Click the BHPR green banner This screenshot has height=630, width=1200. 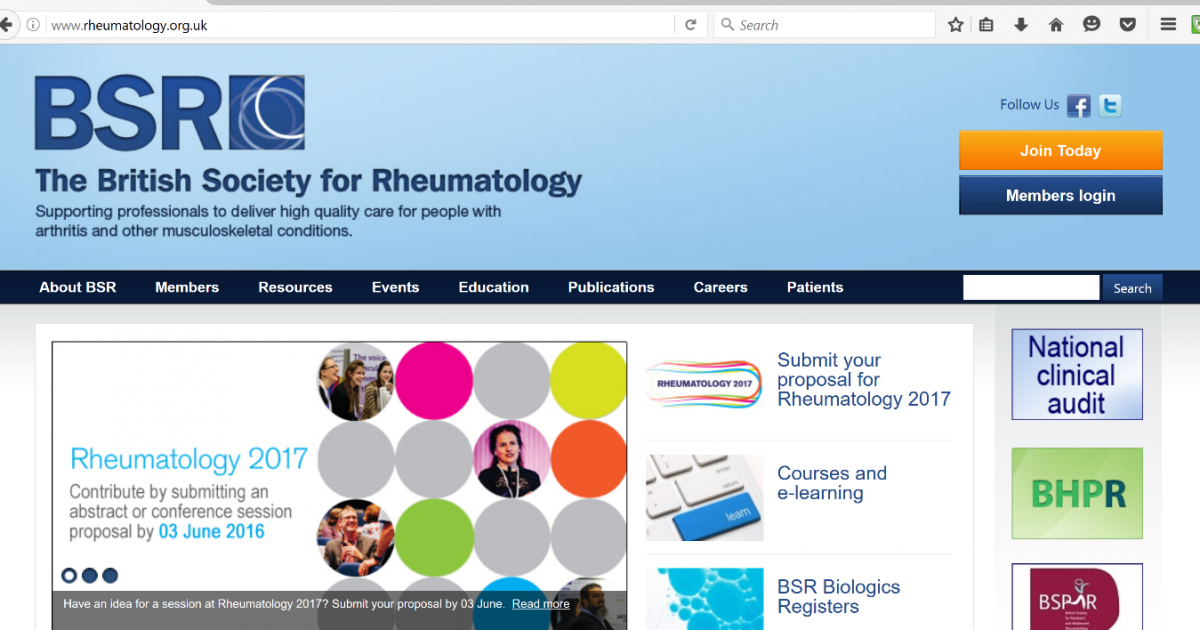(1077, 493)
